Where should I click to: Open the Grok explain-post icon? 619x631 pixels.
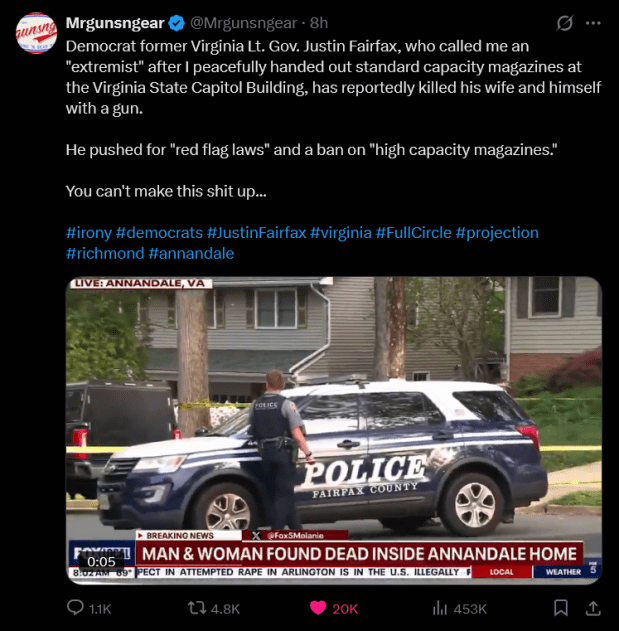[x=564, y=23]
